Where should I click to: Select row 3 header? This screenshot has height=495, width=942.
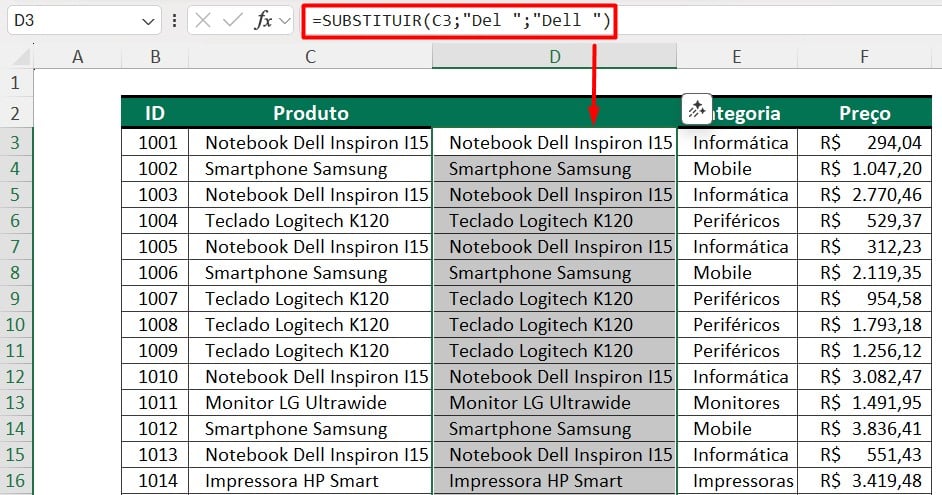pos(16,142)
